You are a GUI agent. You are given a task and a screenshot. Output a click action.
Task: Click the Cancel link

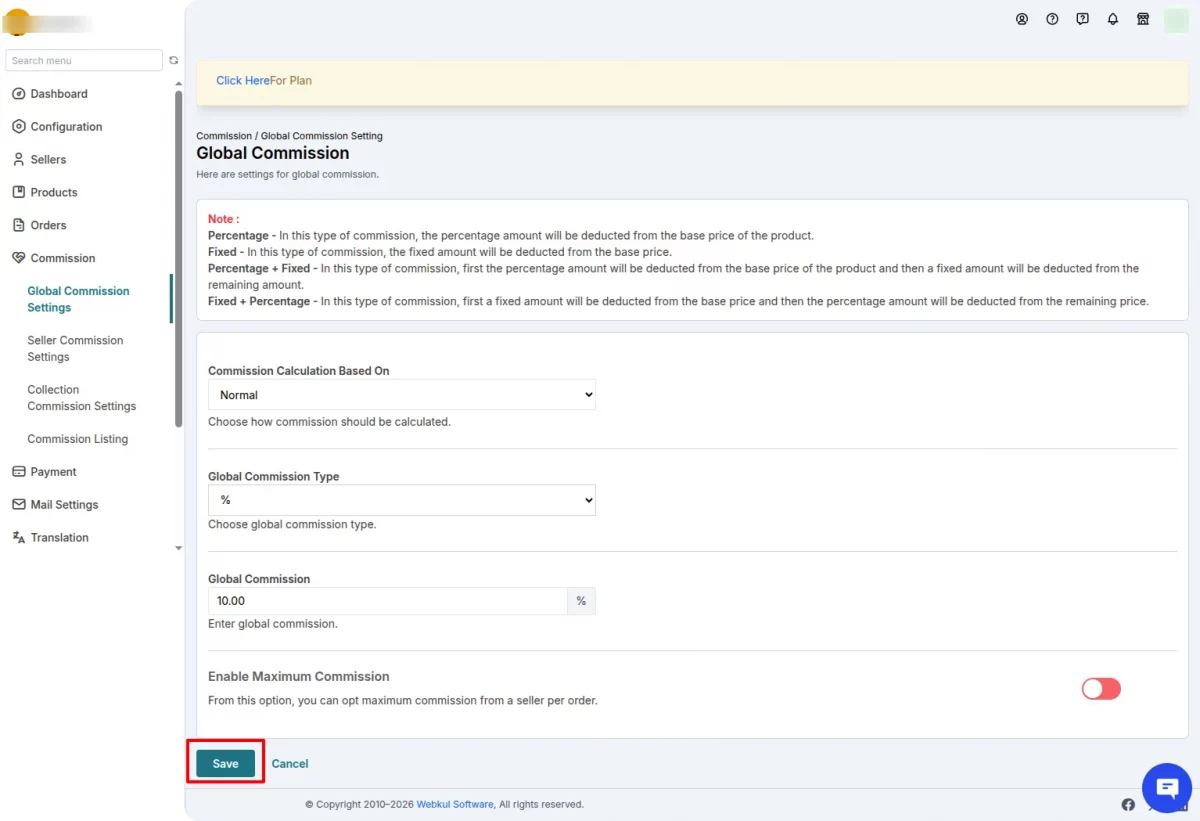click(290, 764)
